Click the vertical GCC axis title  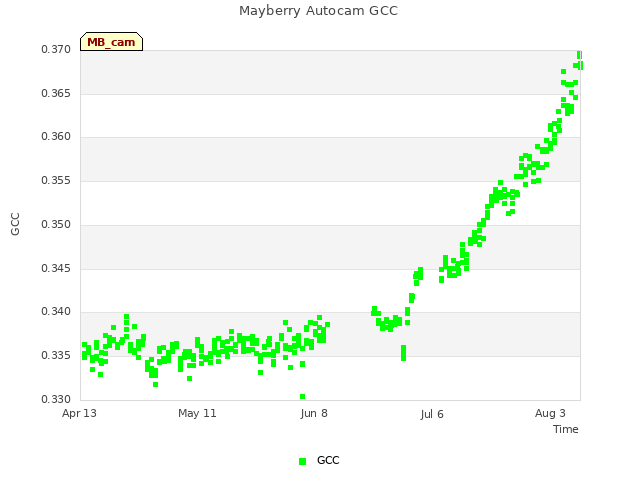(15, 224)
